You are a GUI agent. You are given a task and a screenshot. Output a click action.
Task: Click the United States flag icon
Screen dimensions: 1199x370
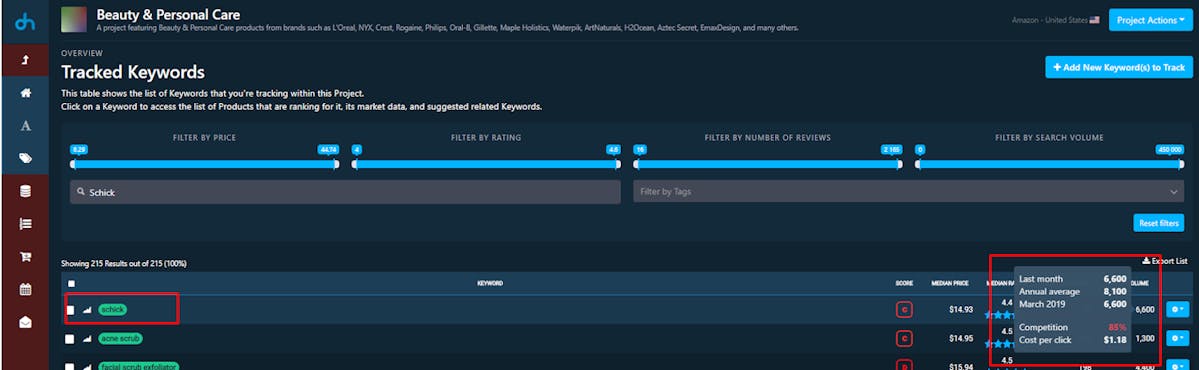point(1094,20)
